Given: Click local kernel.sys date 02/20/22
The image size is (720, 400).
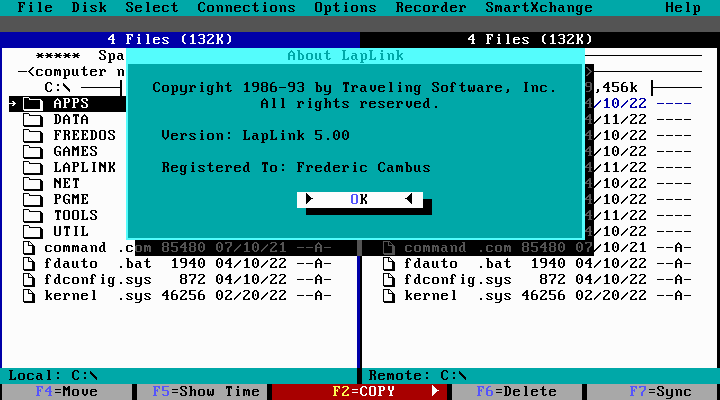Looking at the screenshot, I should point(251,296).
